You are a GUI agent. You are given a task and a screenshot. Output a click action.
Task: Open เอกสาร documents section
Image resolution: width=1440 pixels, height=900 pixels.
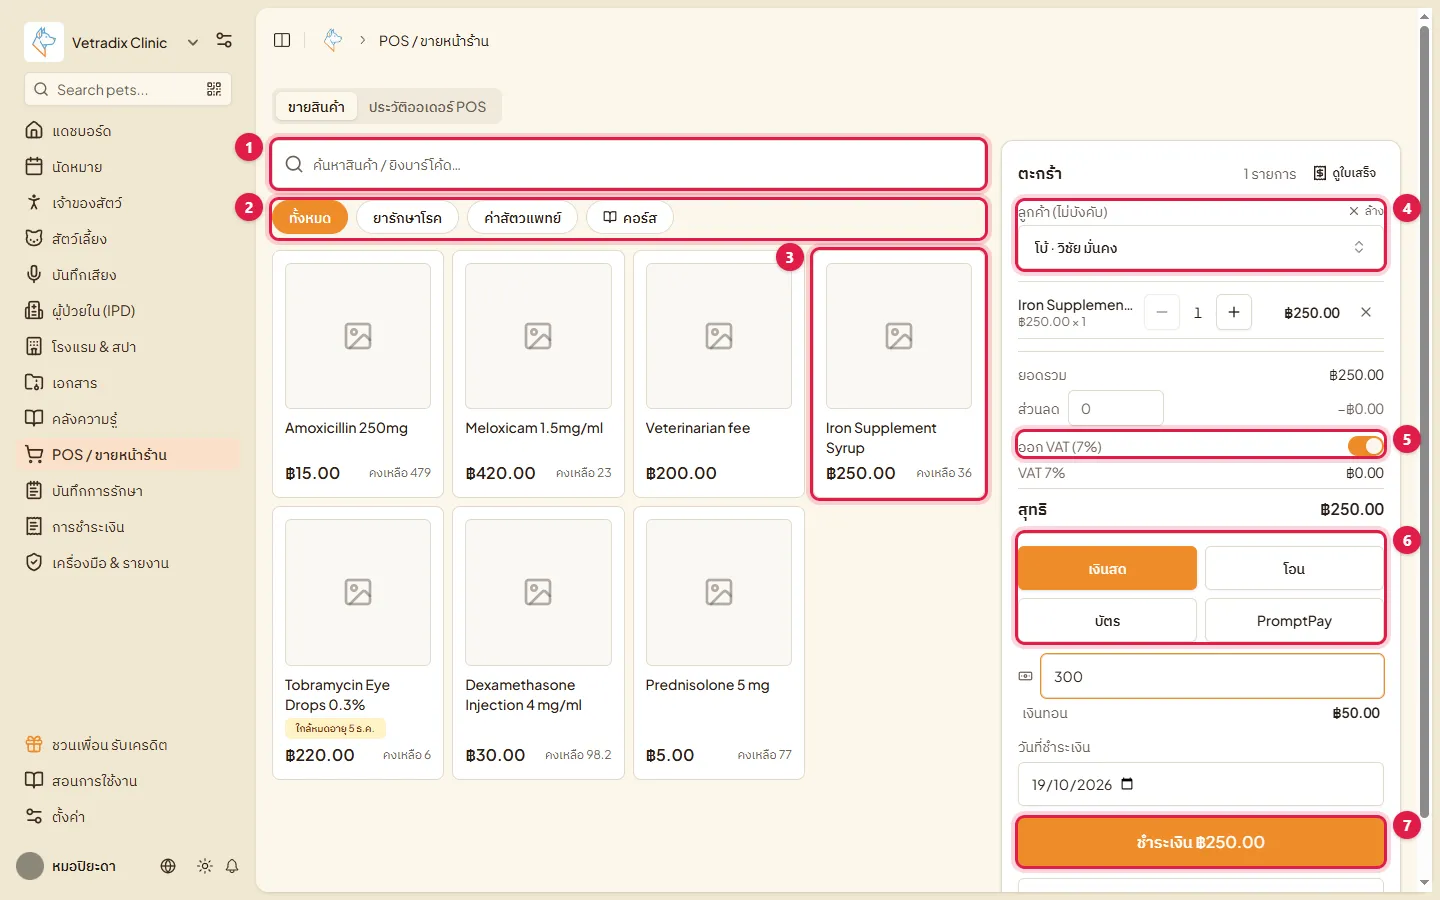(130, 383)
